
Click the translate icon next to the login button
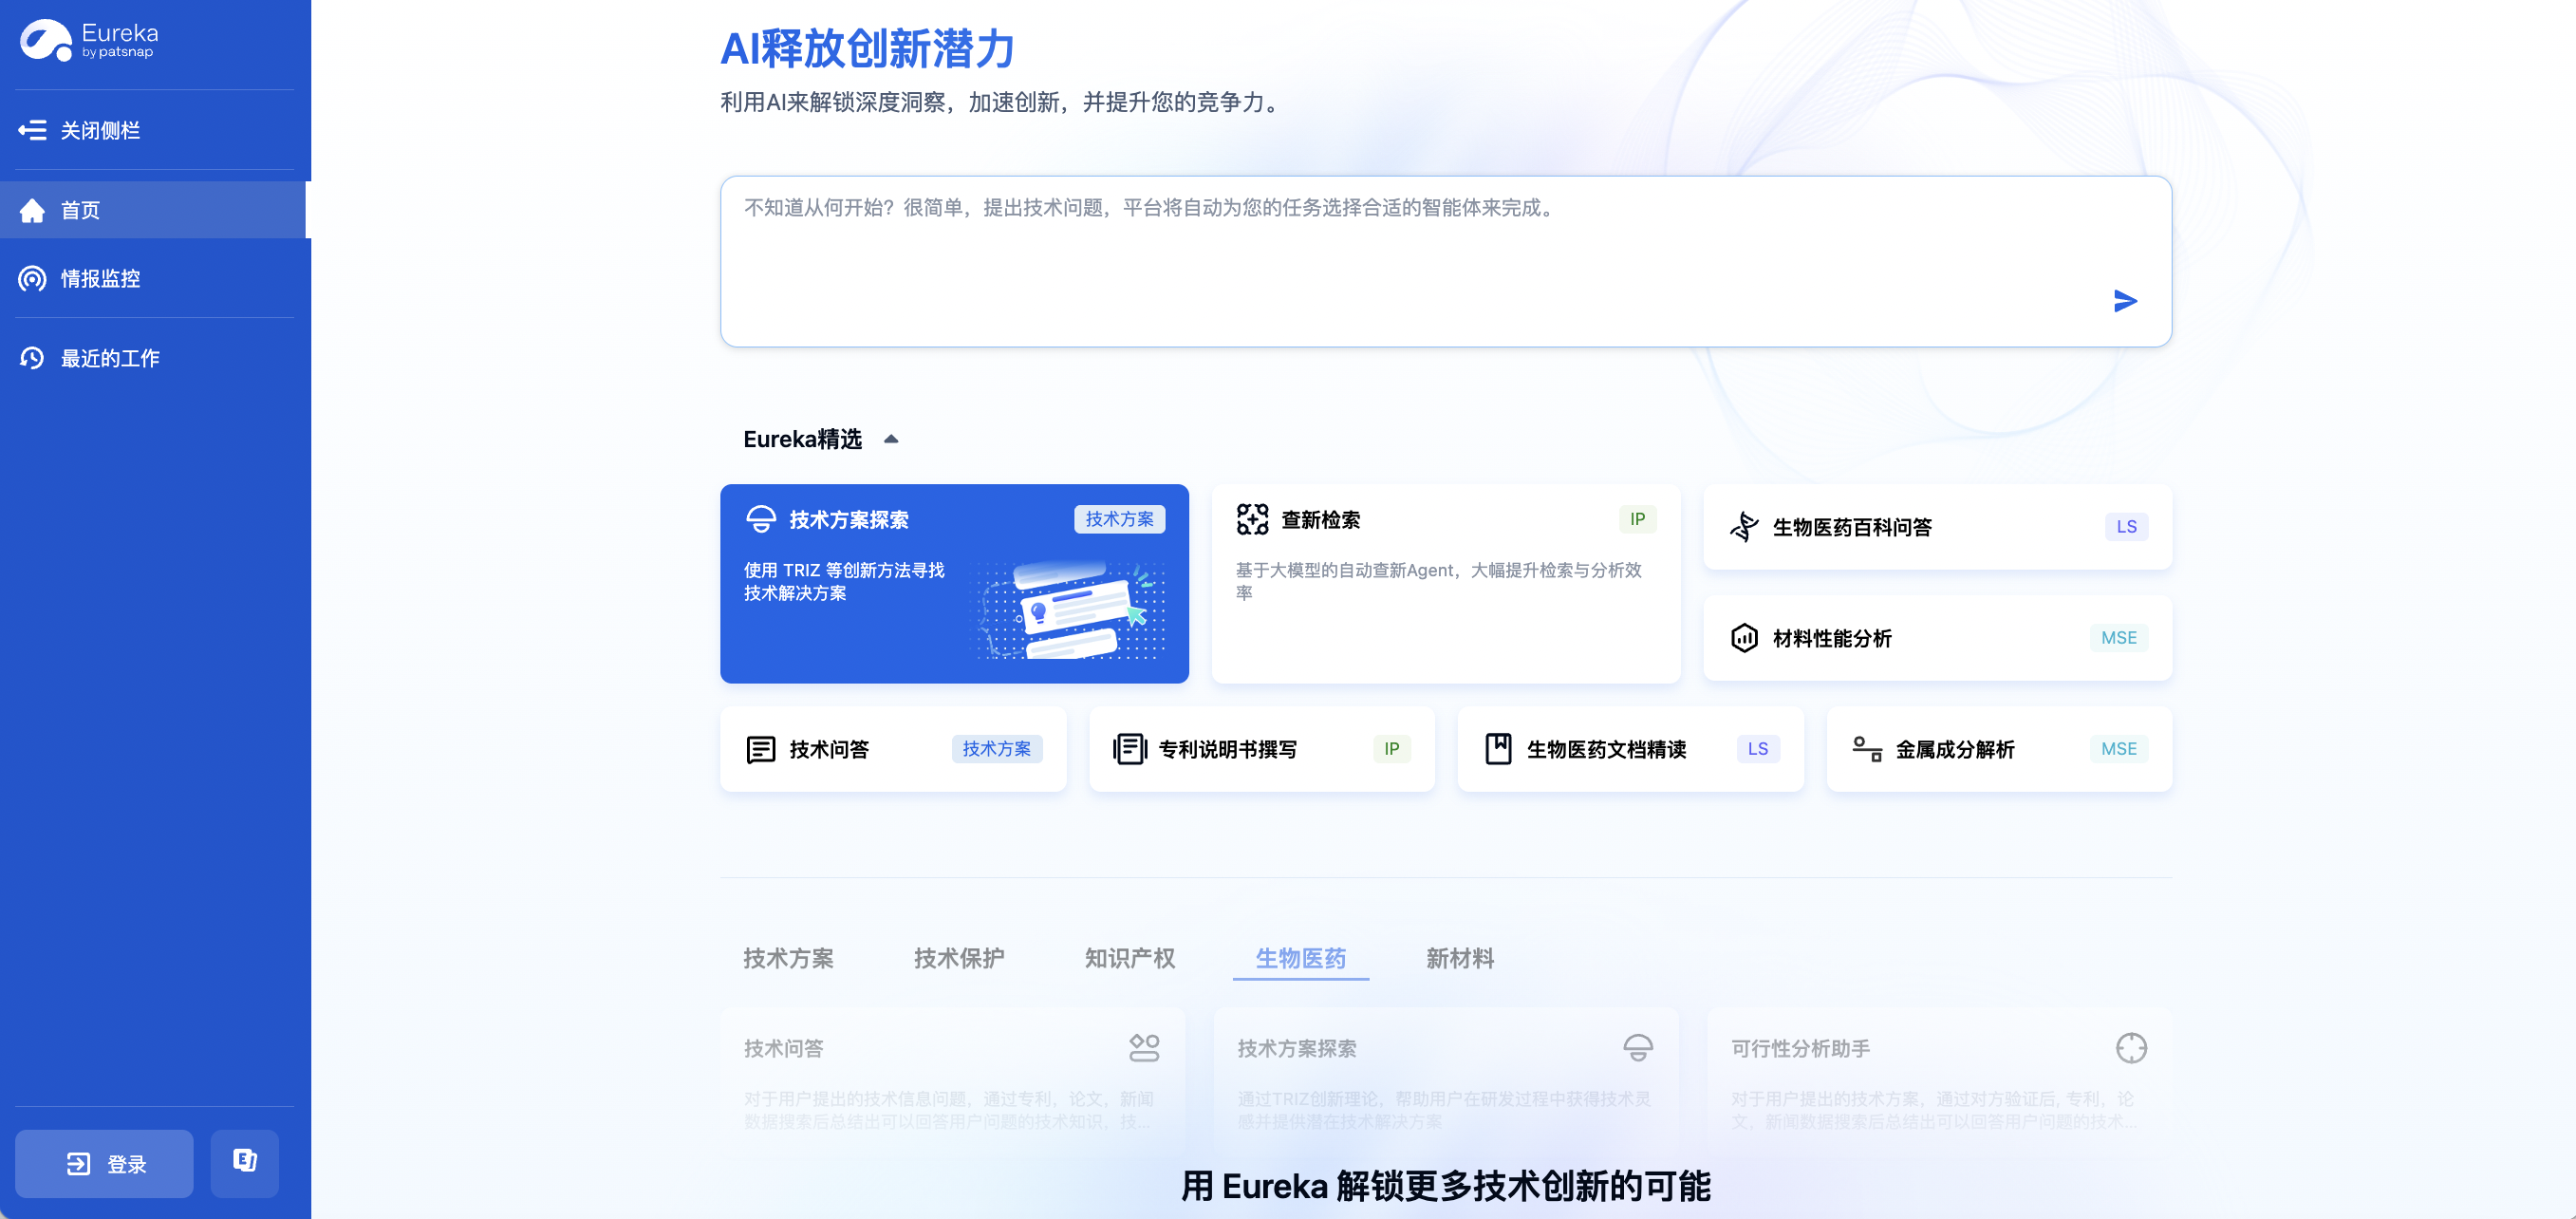point(245,1163)
